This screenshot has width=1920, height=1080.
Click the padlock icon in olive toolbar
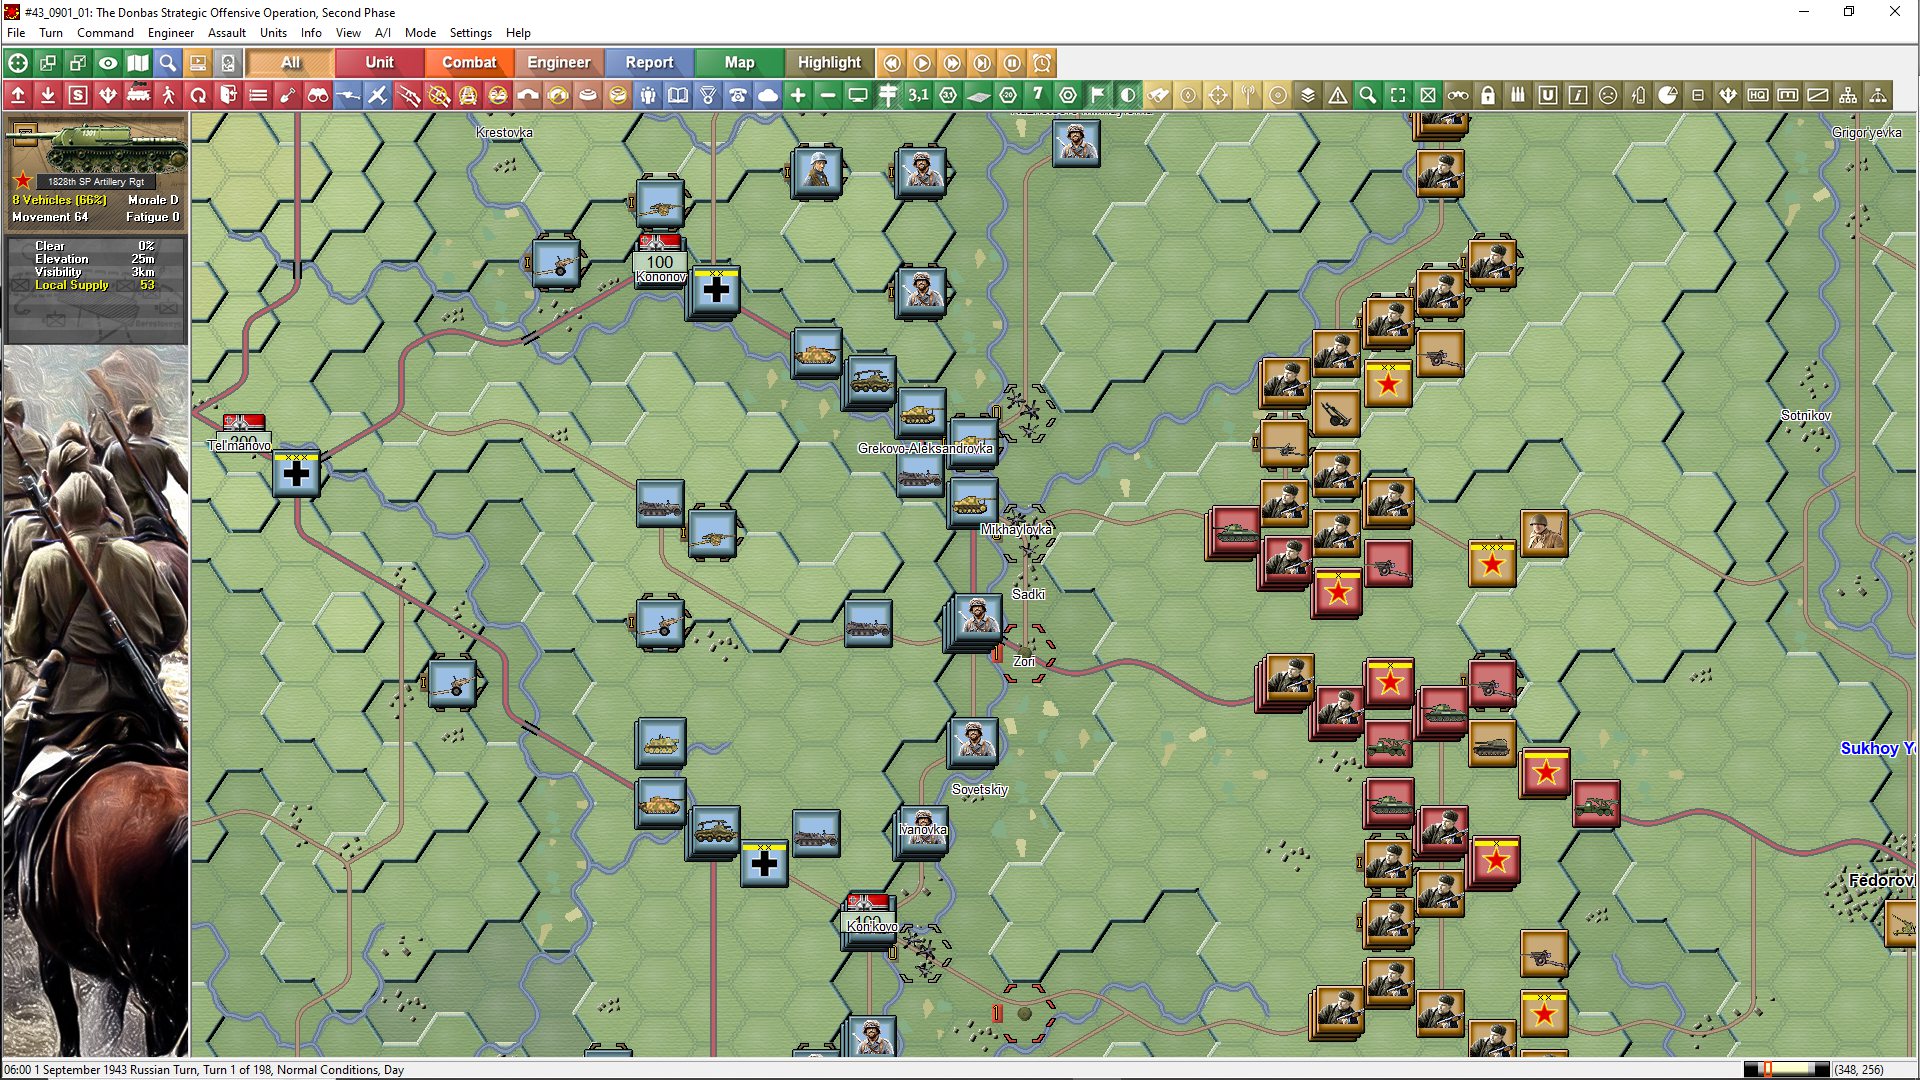click(1488, 95)
